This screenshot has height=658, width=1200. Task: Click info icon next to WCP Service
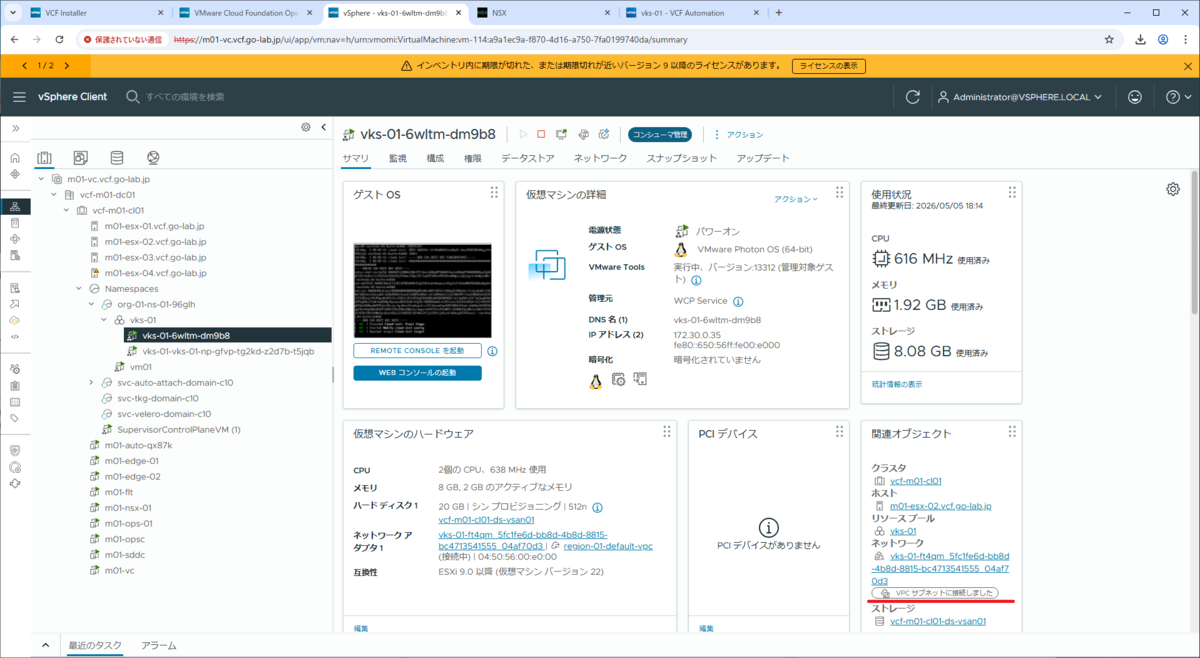pos(738,300)
